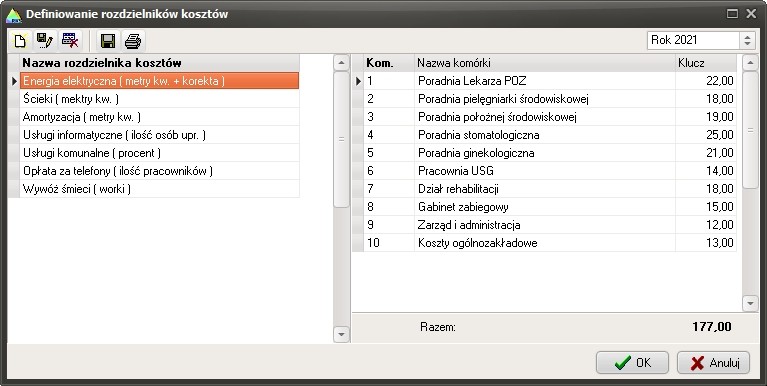Select Dział rehabilitacji cell
The height and width of the screenshot is (386, 767).
click(x=544, y=189)
